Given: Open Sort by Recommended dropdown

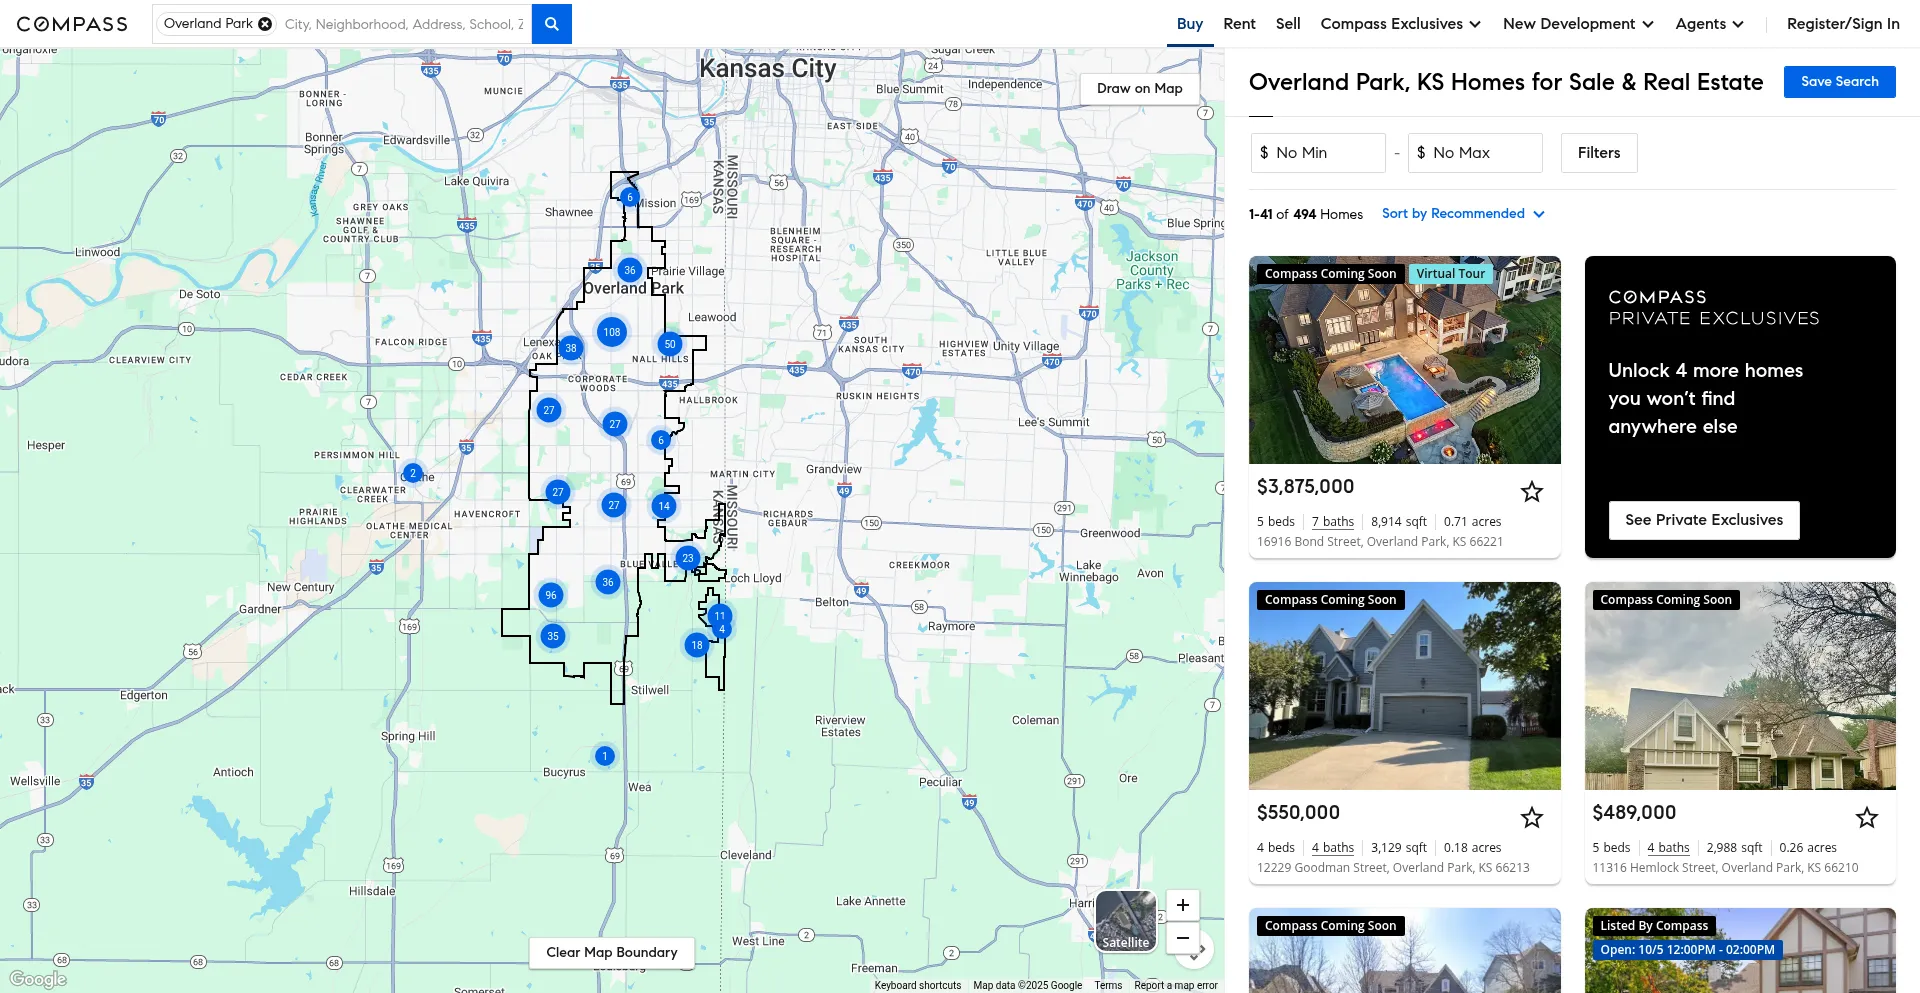Looking at the screenshot, I should coord(1463,214).
